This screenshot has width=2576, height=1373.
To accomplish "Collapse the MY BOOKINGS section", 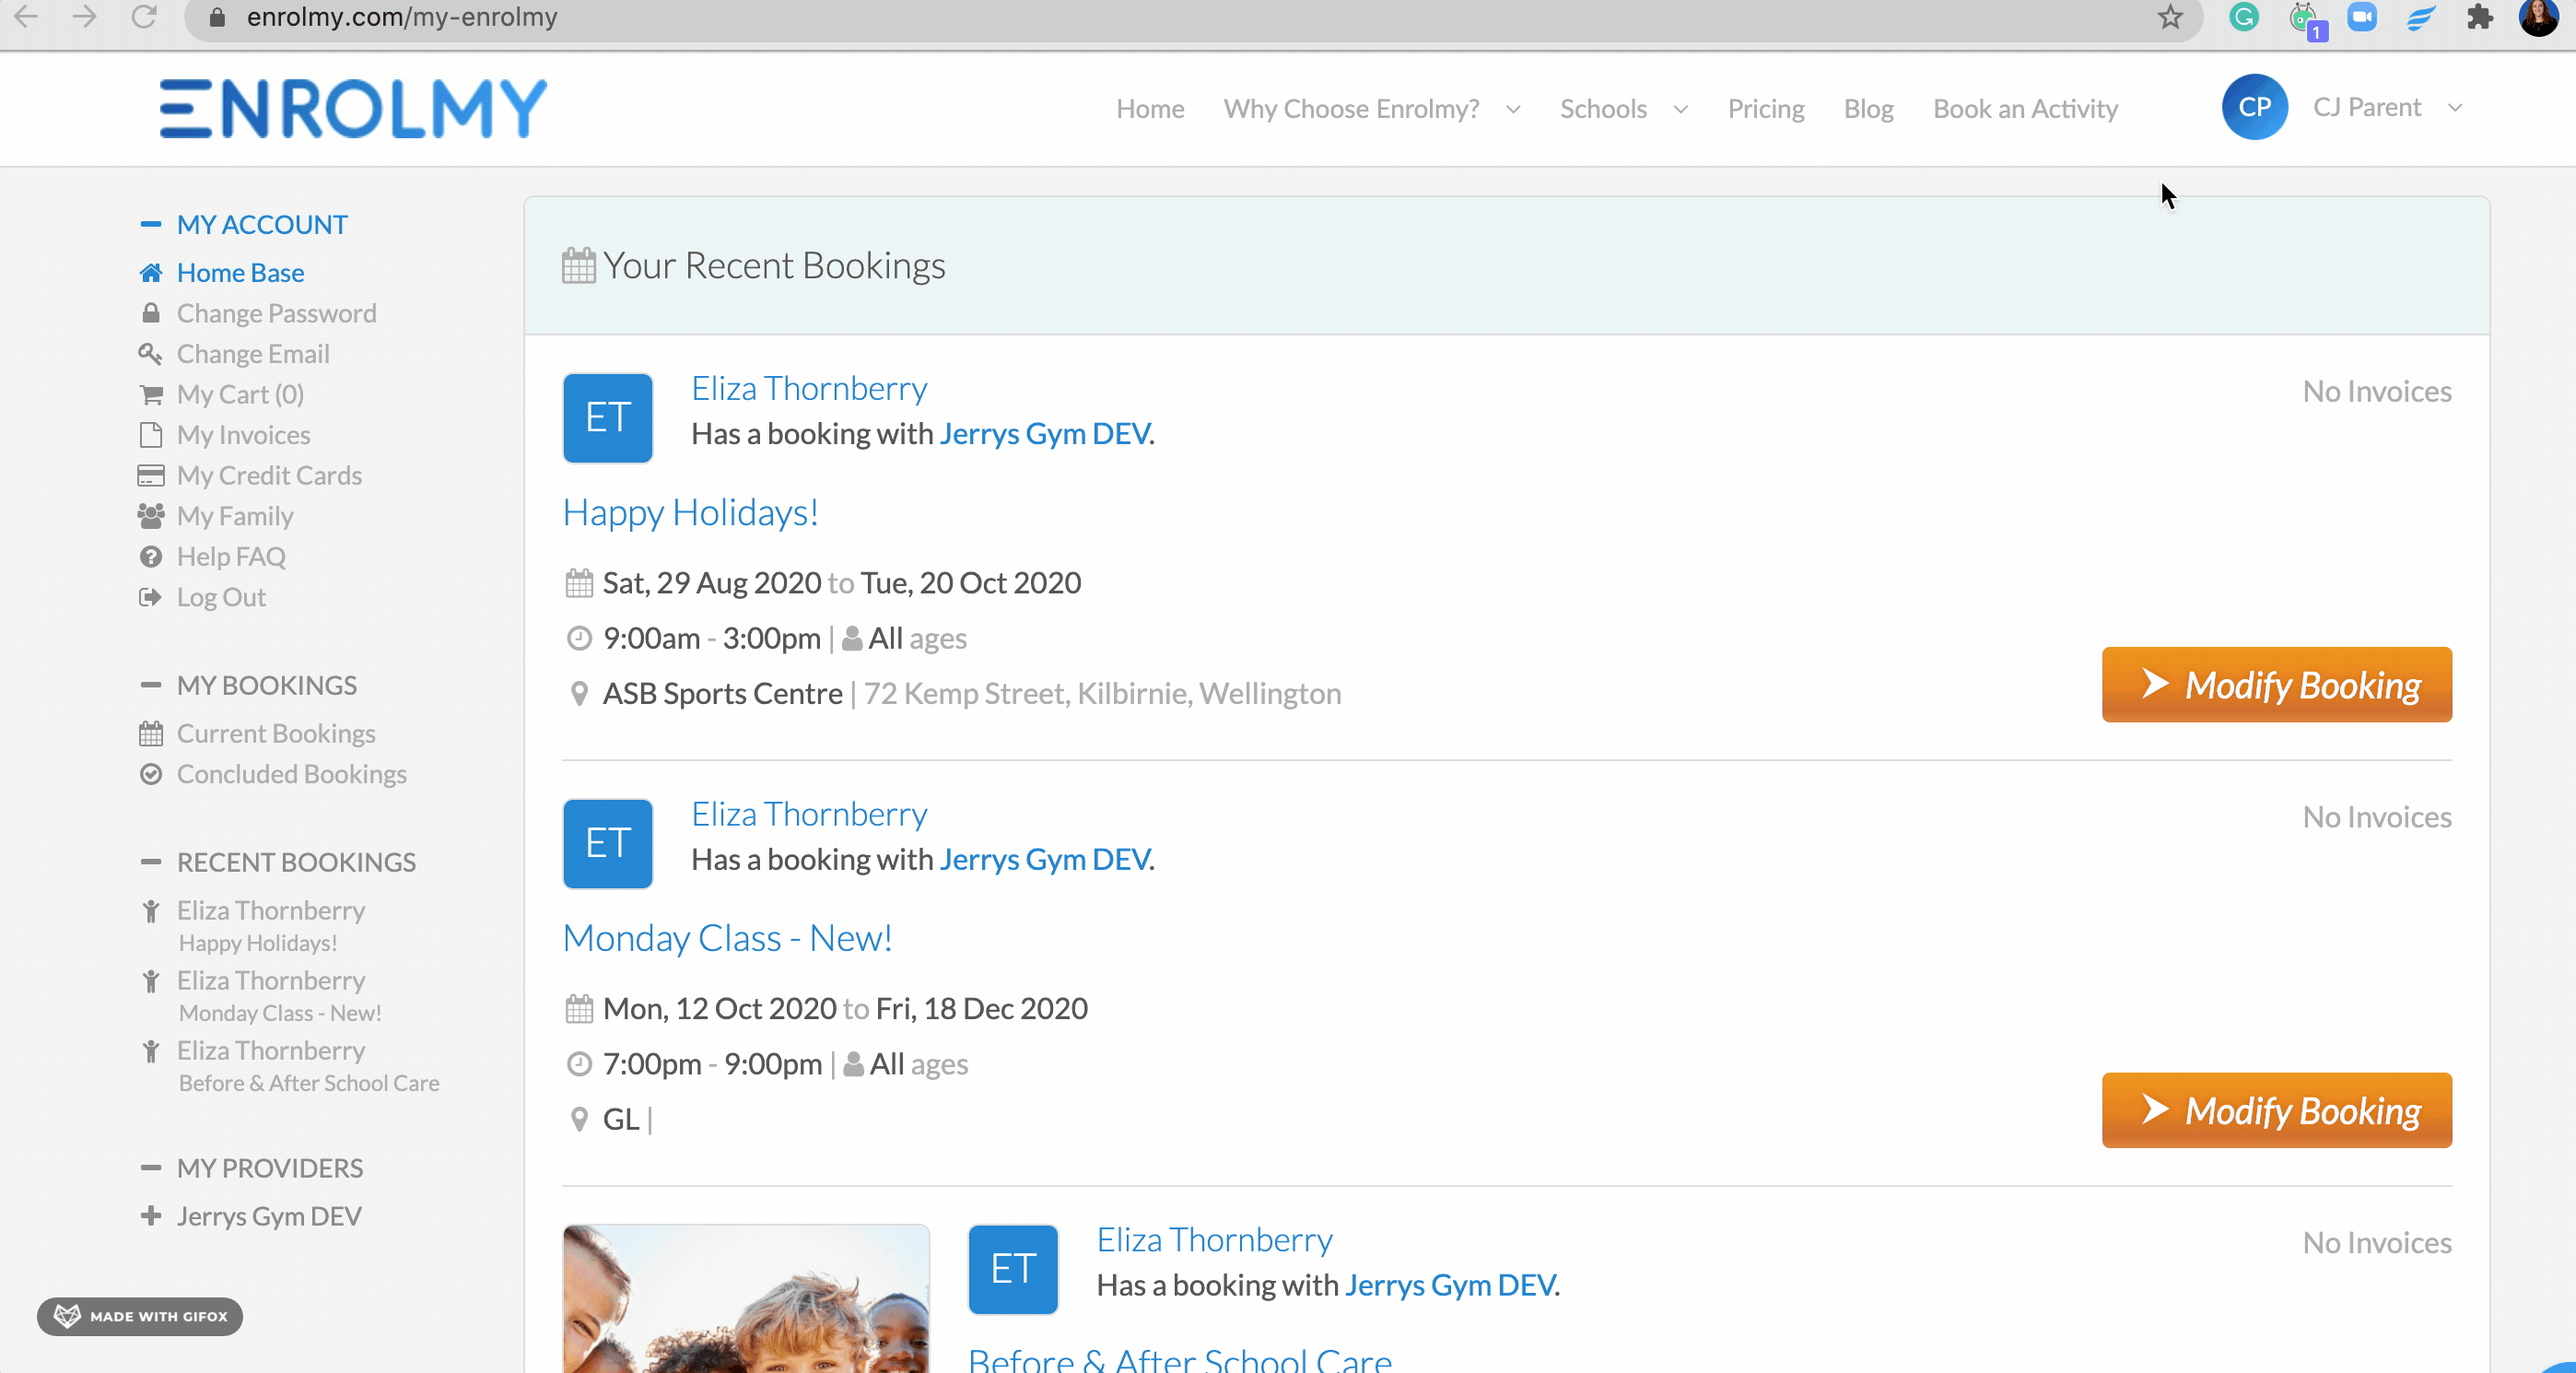I will click(151, 686).
